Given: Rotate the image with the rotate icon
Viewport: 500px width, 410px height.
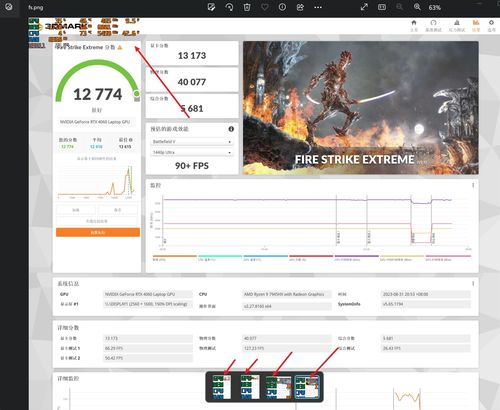Looking at the screenshot, I should (229, 7).
